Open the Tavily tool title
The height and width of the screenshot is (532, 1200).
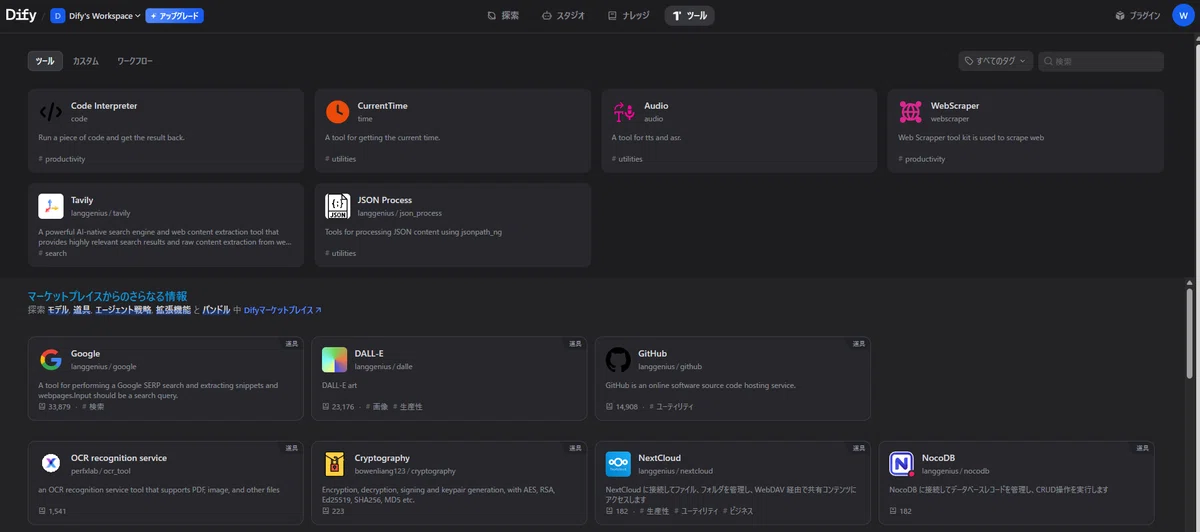tap(82, 200)
